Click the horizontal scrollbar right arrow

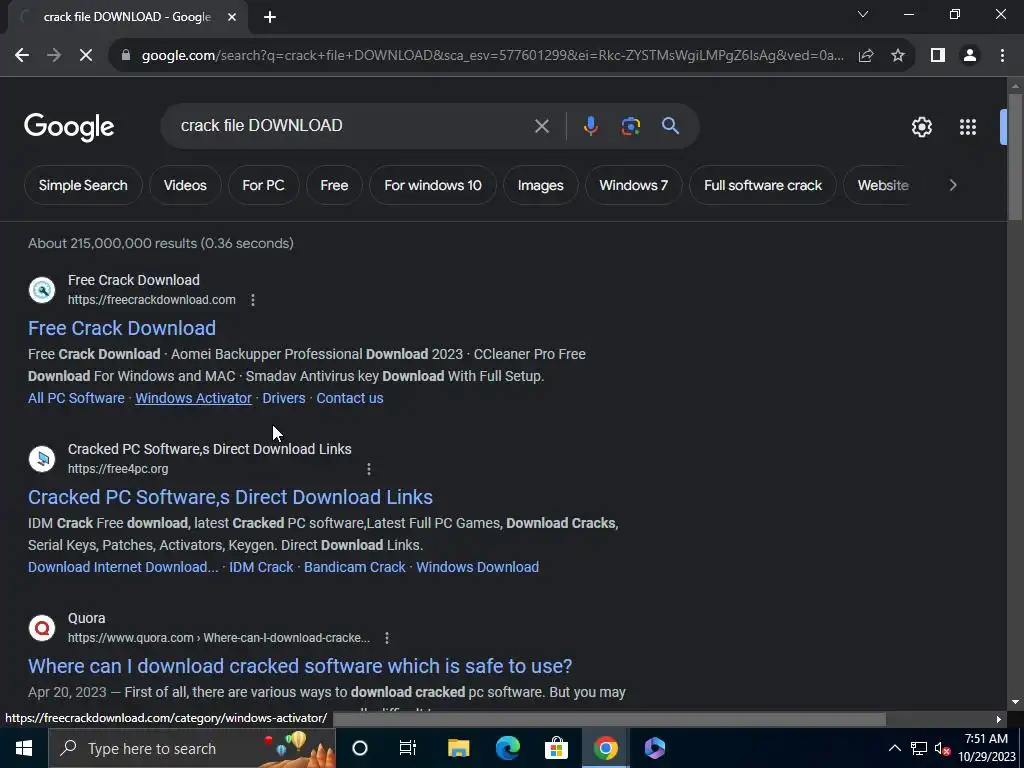tap(999, 719)
